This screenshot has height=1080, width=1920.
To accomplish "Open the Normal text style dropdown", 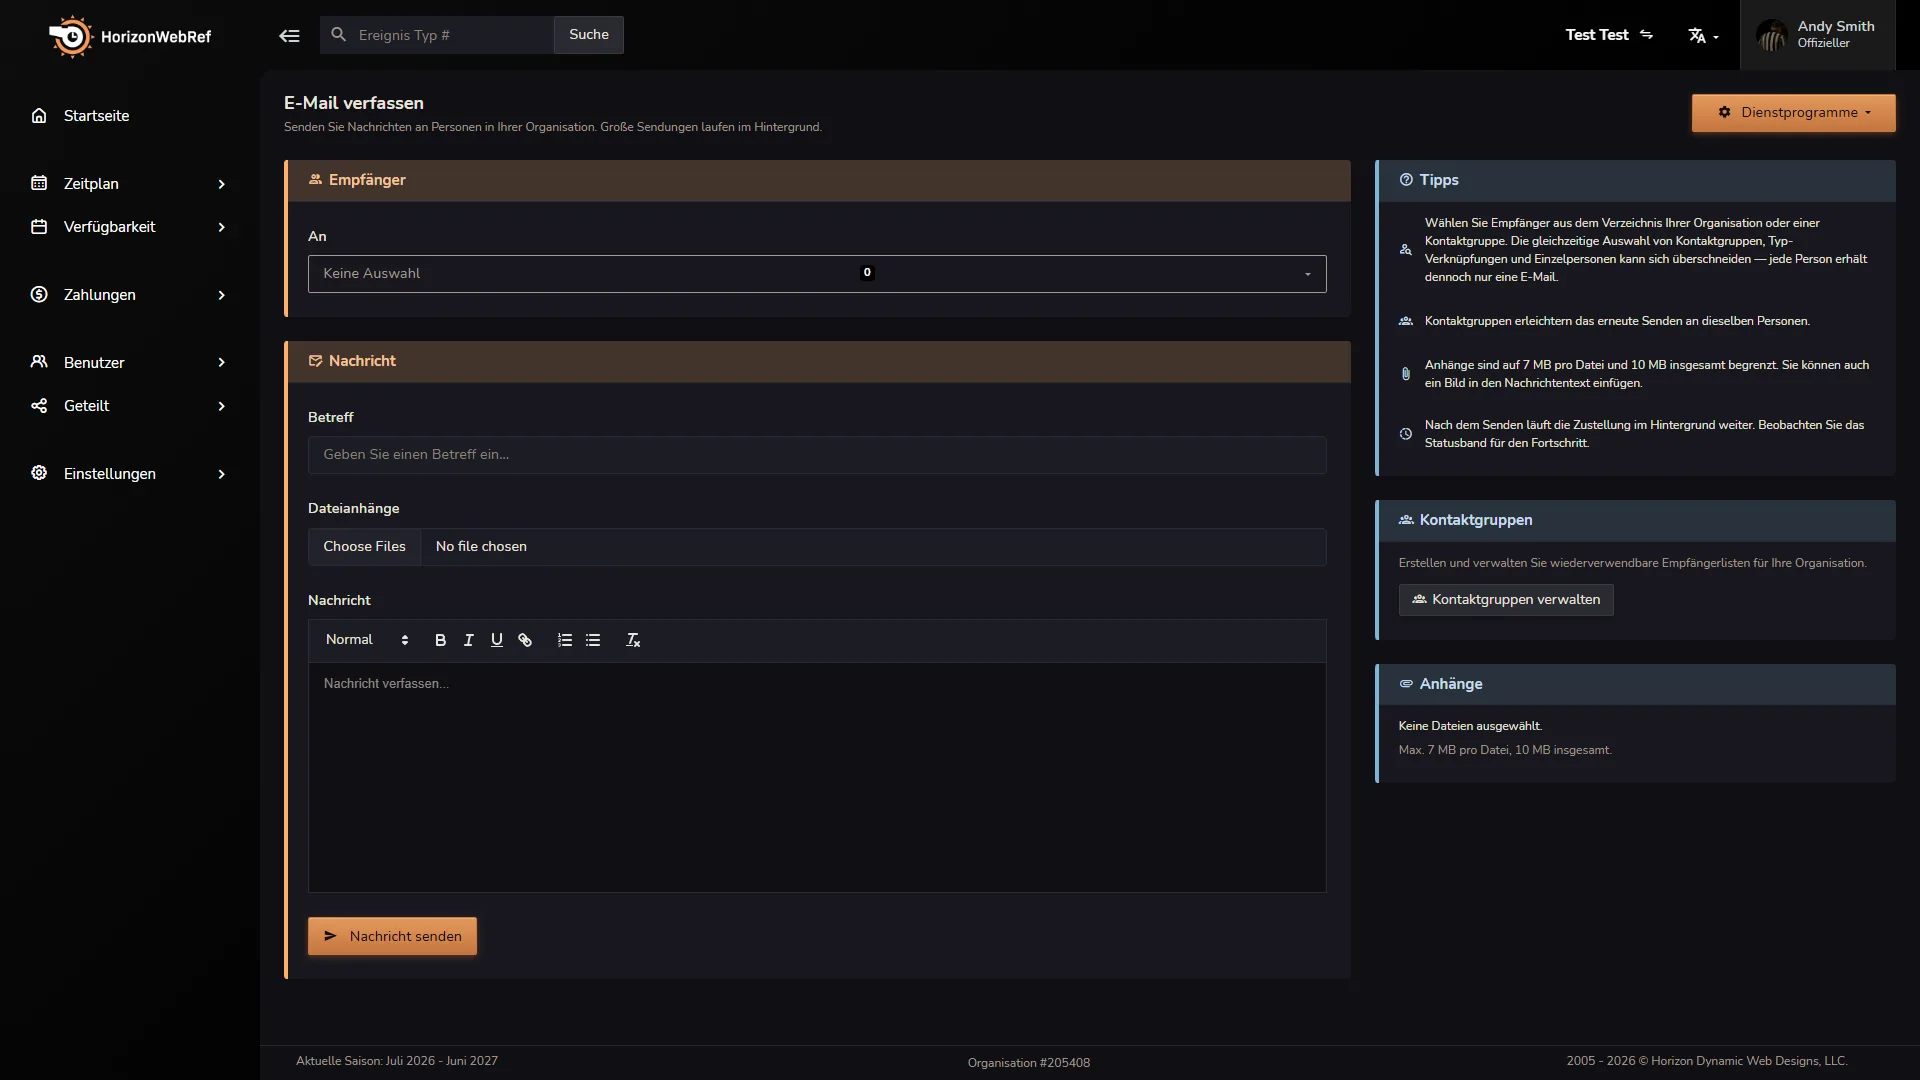I will [x=367, y=640].
